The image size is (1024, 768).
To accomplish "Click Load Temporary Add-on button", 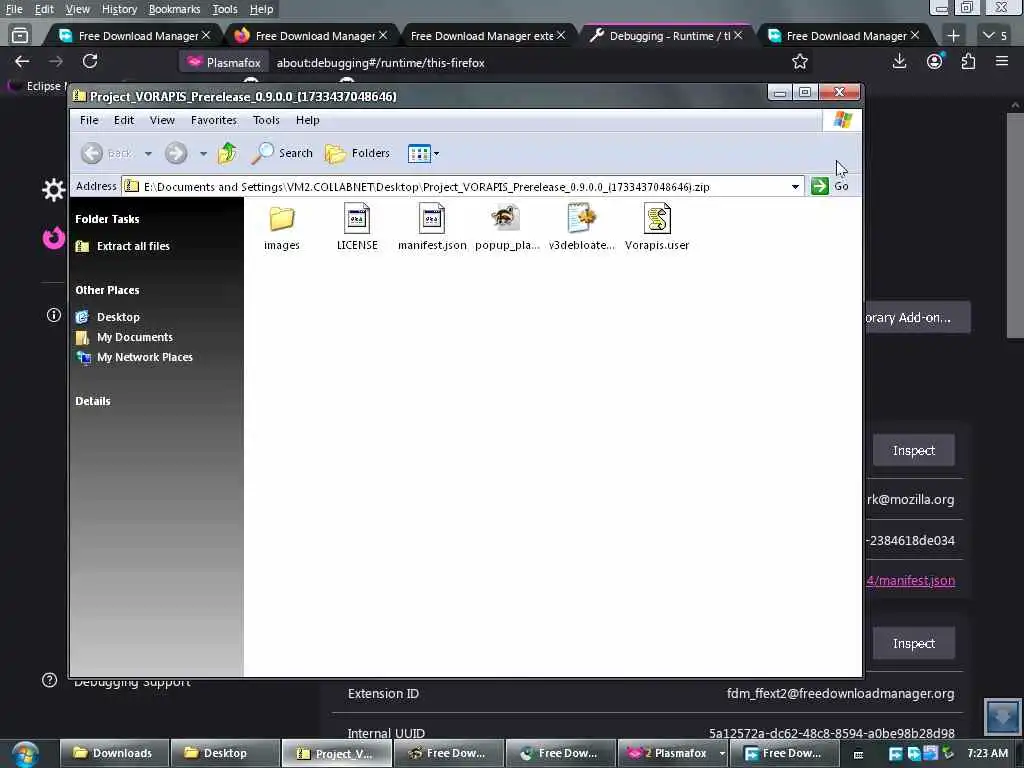I will 918,318.
